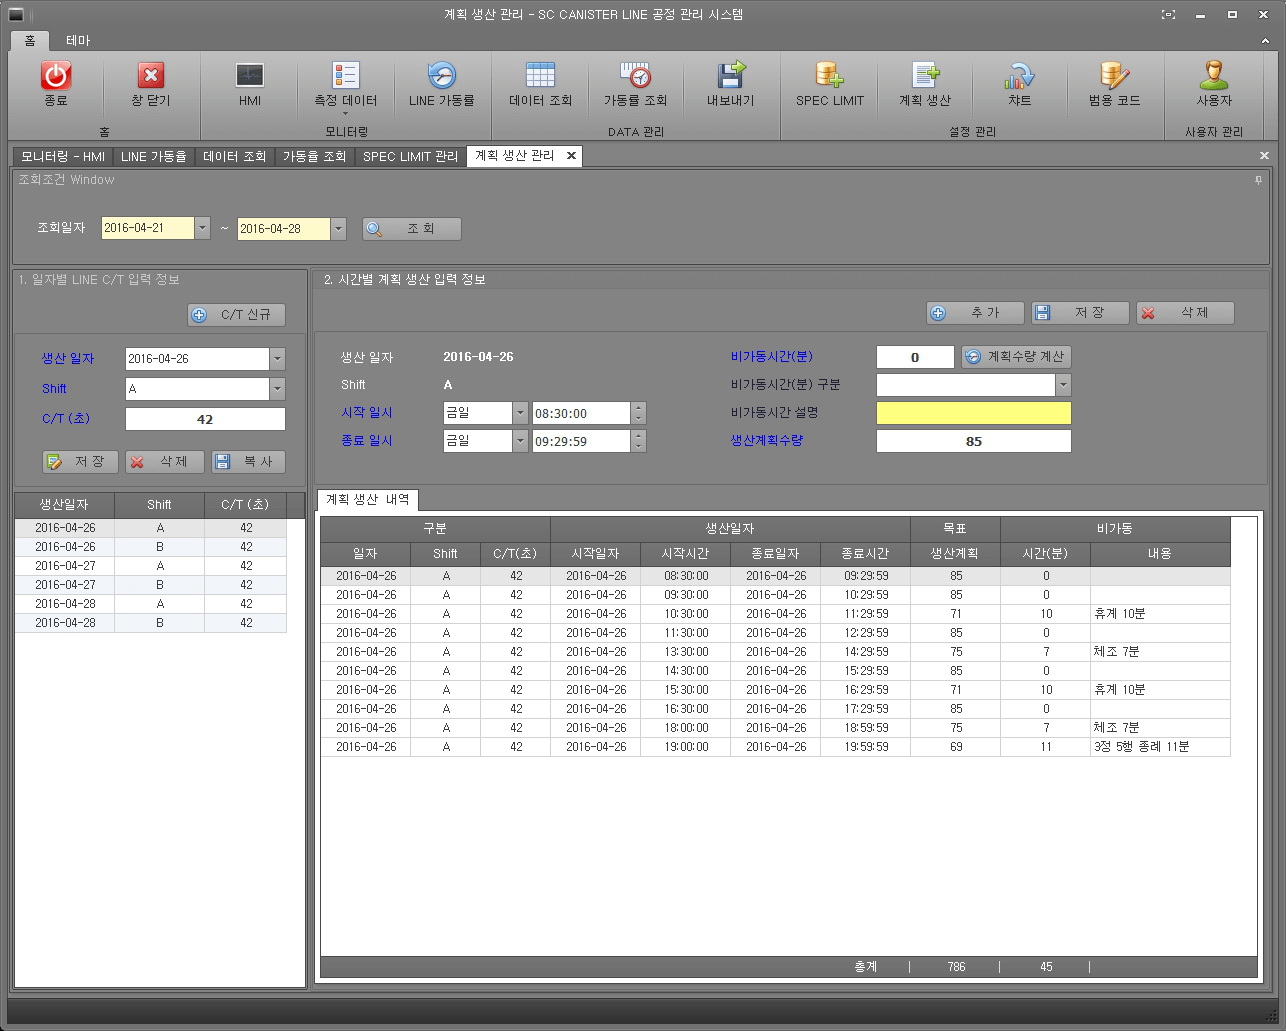This screenshot has width=1286, height=1031.
Task: Open the 차트 chart icon
Action: point(1019,77)
